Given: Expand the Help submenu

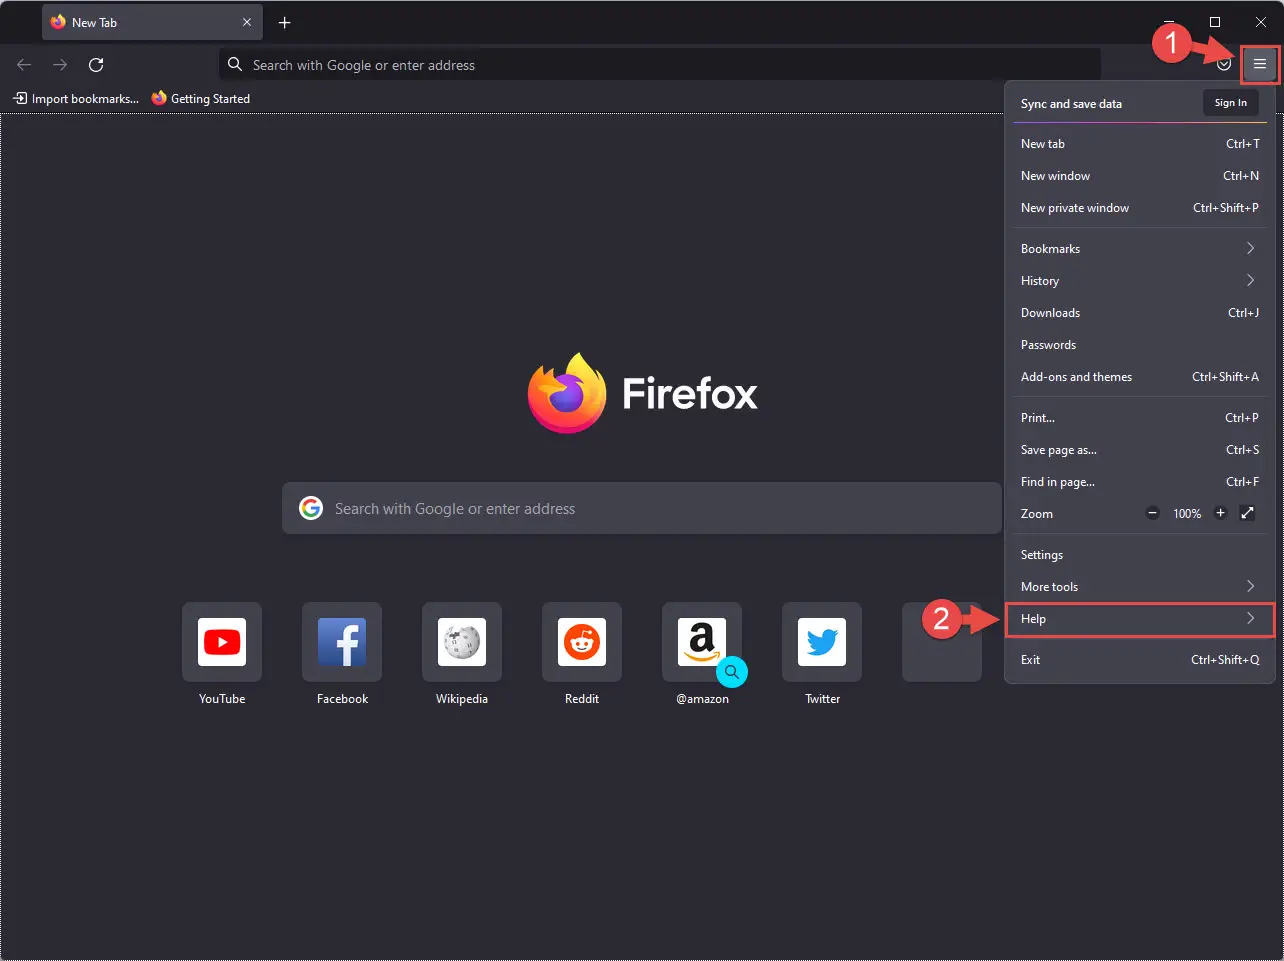Looking at the screenshot, I should click(1140, 619).
